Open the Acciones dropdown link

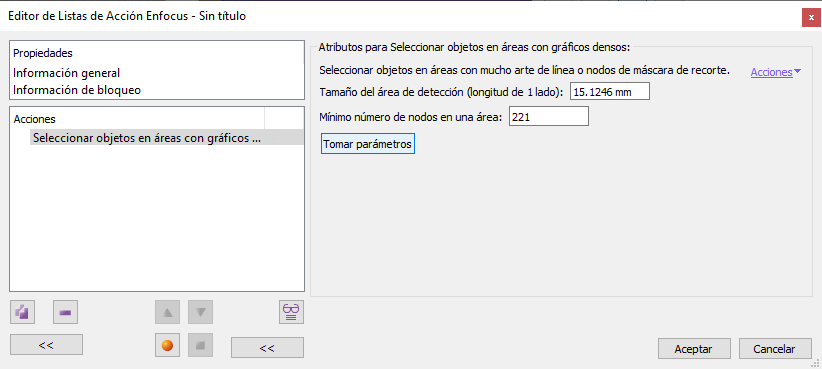point(775,73)
